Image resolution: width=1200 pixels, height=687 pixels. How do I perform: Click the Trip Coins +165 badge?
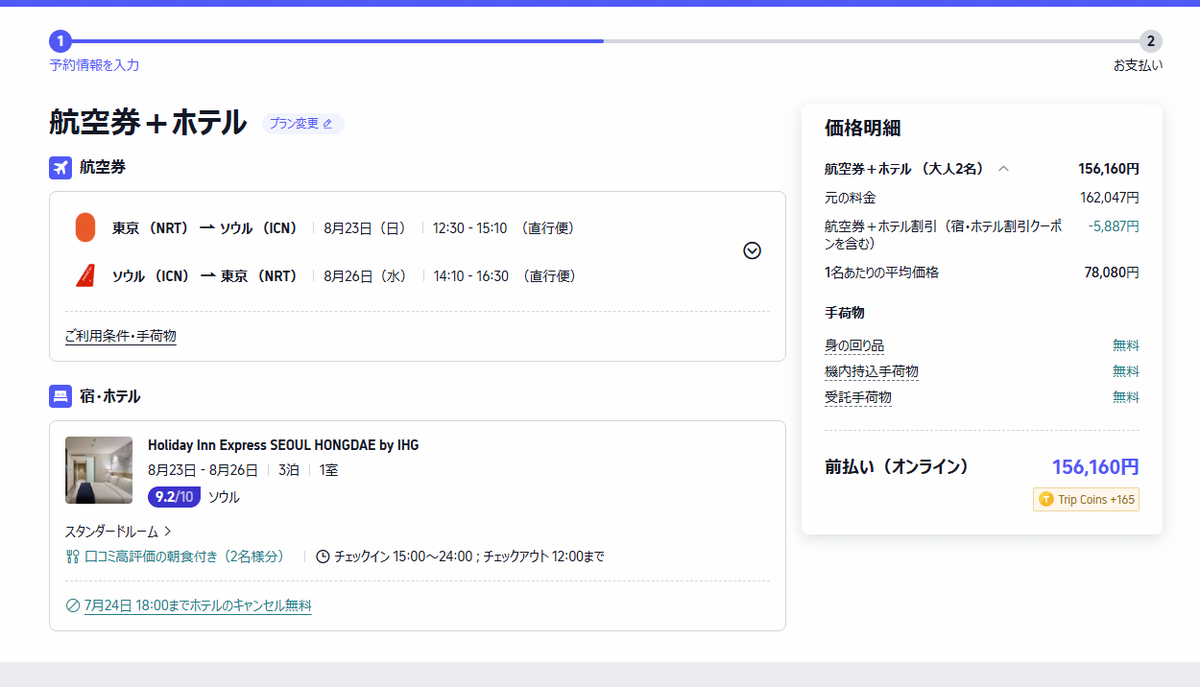[1086, 499]
